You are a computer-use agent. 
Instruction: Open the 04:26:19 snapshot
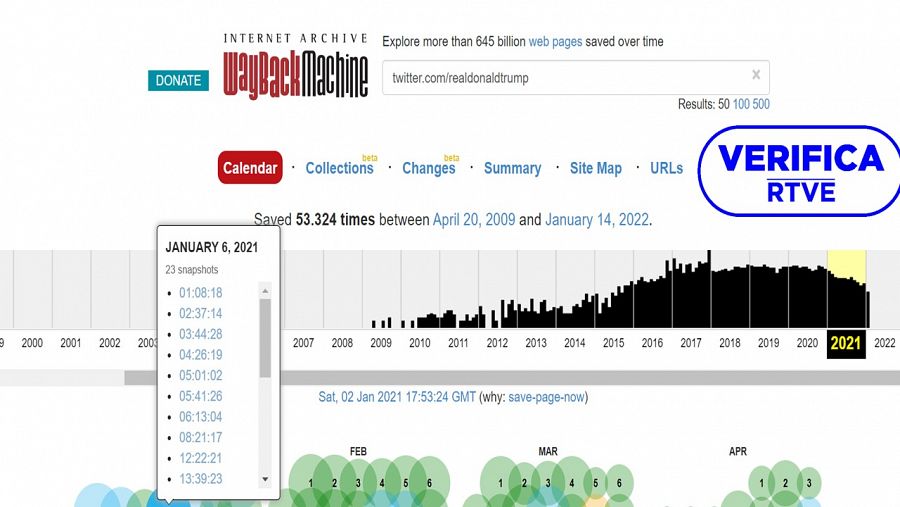[200, 355]
